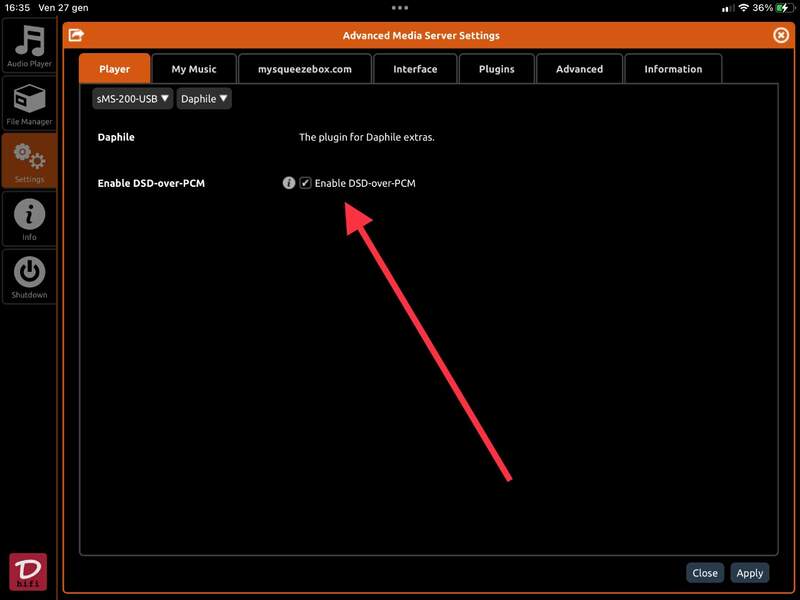
Task: Click the Close button
Action: [705, 573]
